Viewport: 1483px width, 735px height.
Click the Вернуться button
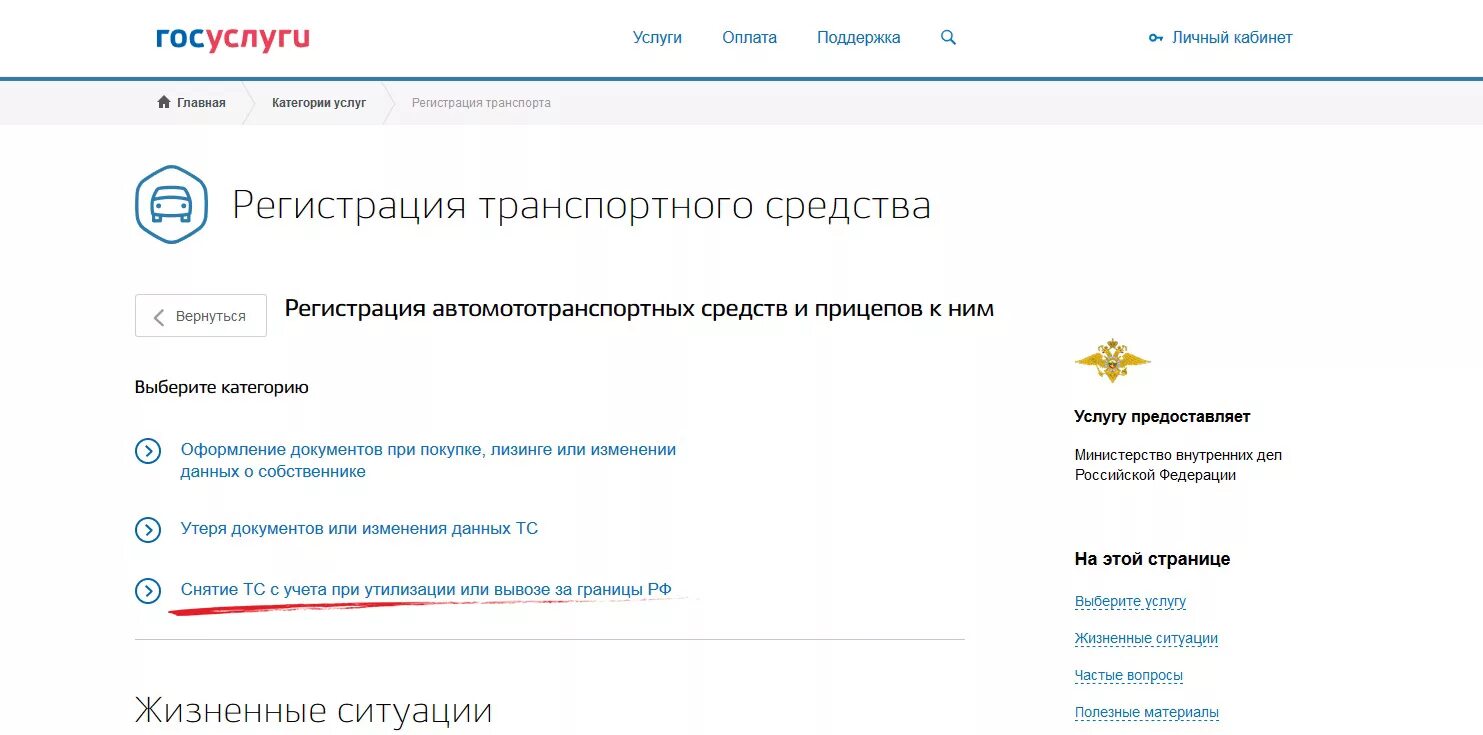201,316
